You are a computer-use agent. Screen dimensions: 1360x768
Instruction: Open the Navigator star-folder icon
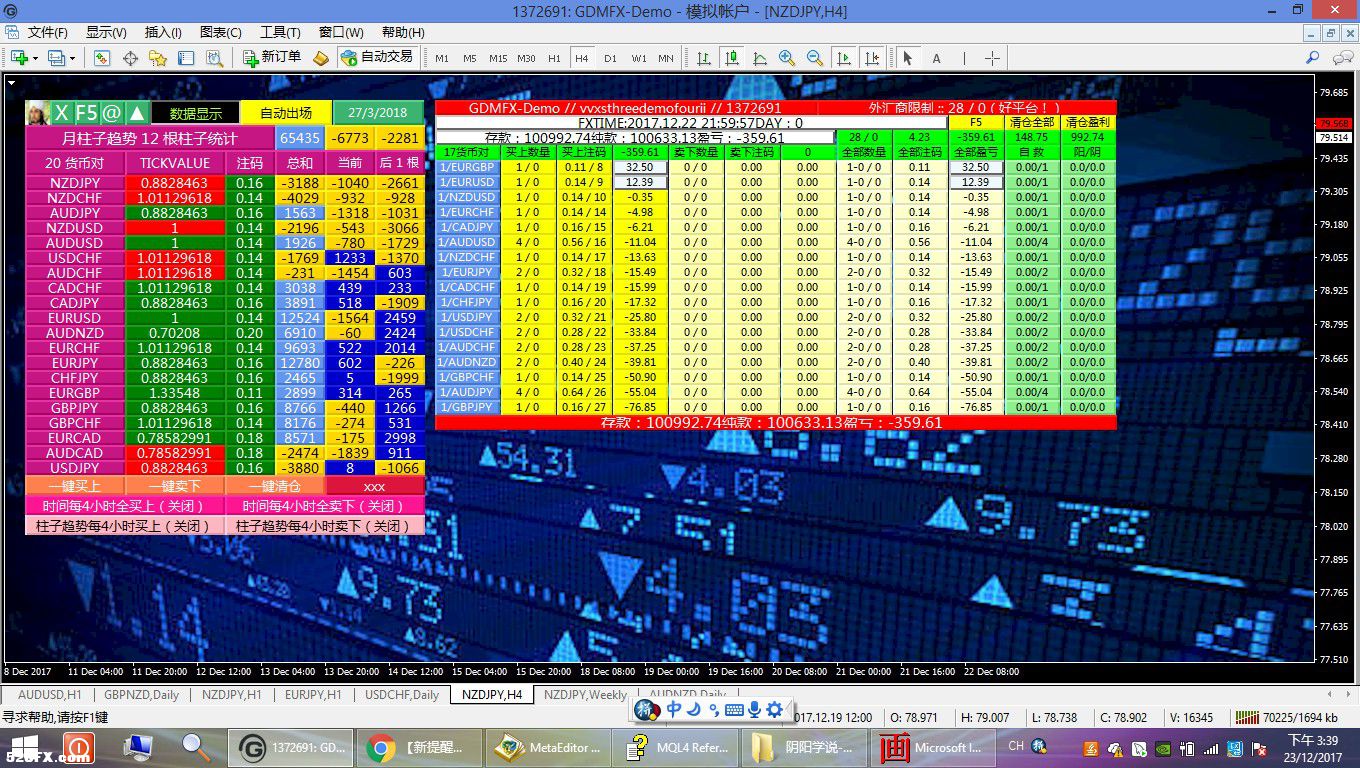(158, 58)
